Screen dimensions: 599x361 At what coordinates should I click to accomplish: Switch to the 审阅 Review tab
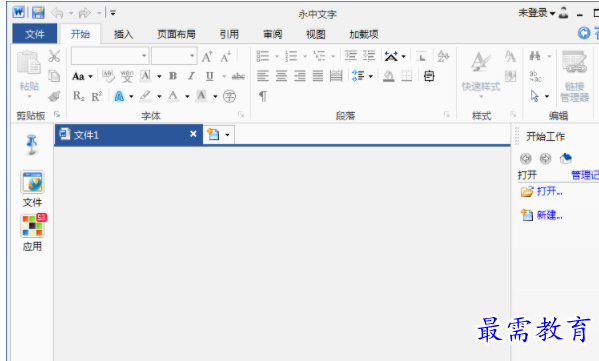pyautogui.click(x=273, y=34)
